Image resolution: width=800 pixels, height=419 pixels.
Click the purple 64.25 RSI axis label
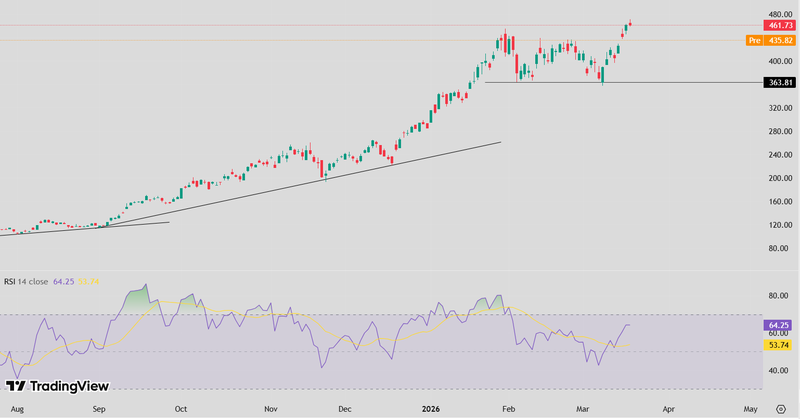779,325
